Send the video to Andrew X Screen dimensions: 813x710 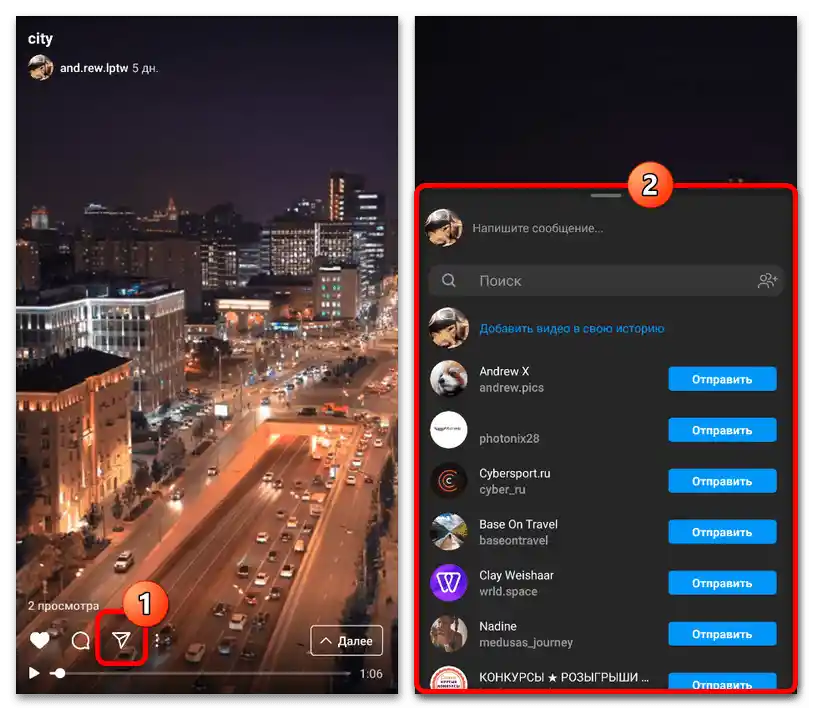click(722, 379)
